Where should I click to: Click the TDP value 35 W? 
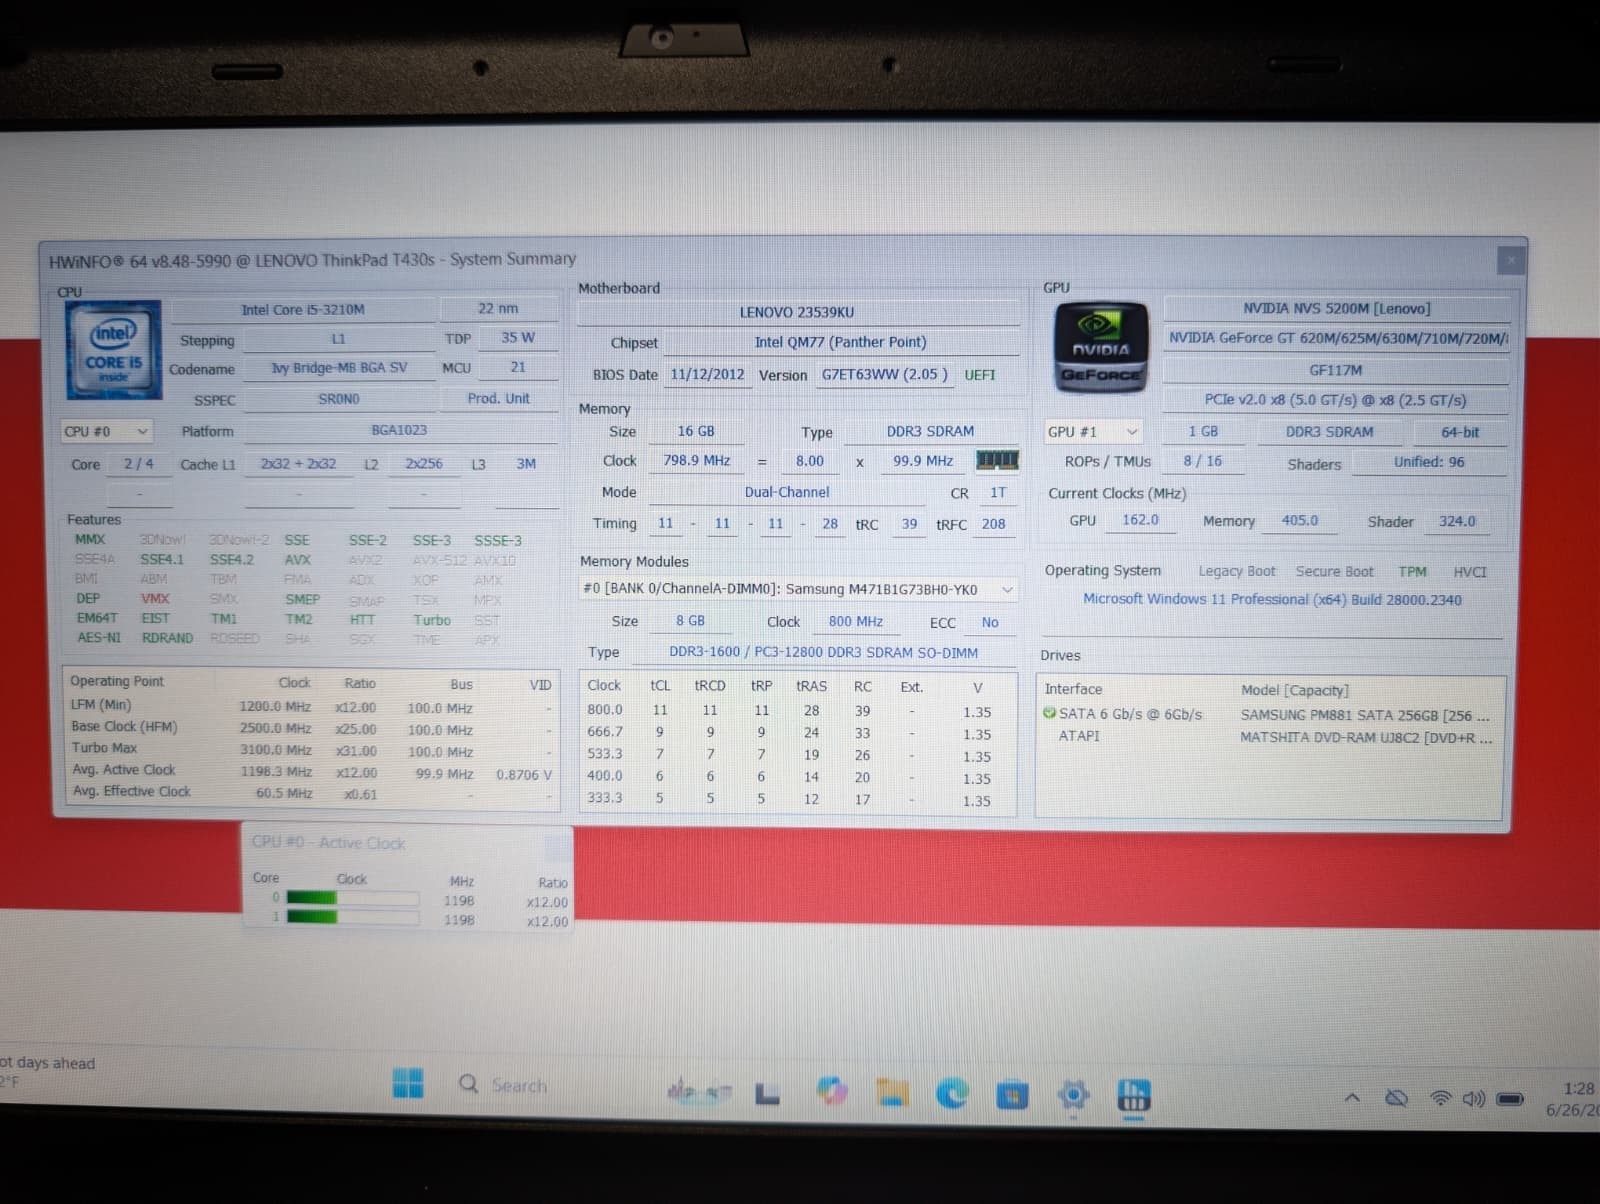[518, 337]
